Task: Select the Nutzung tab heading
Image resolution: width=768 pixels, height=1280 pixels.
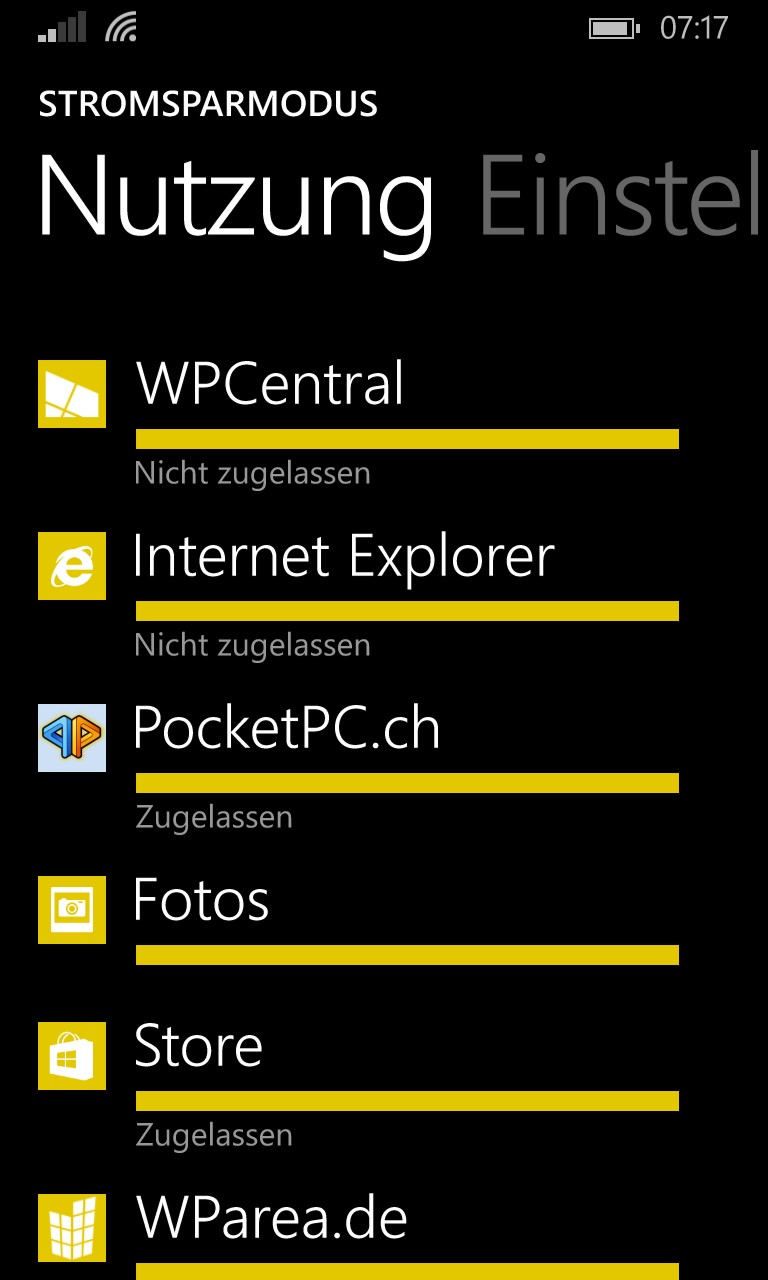Action: (236, 197)
